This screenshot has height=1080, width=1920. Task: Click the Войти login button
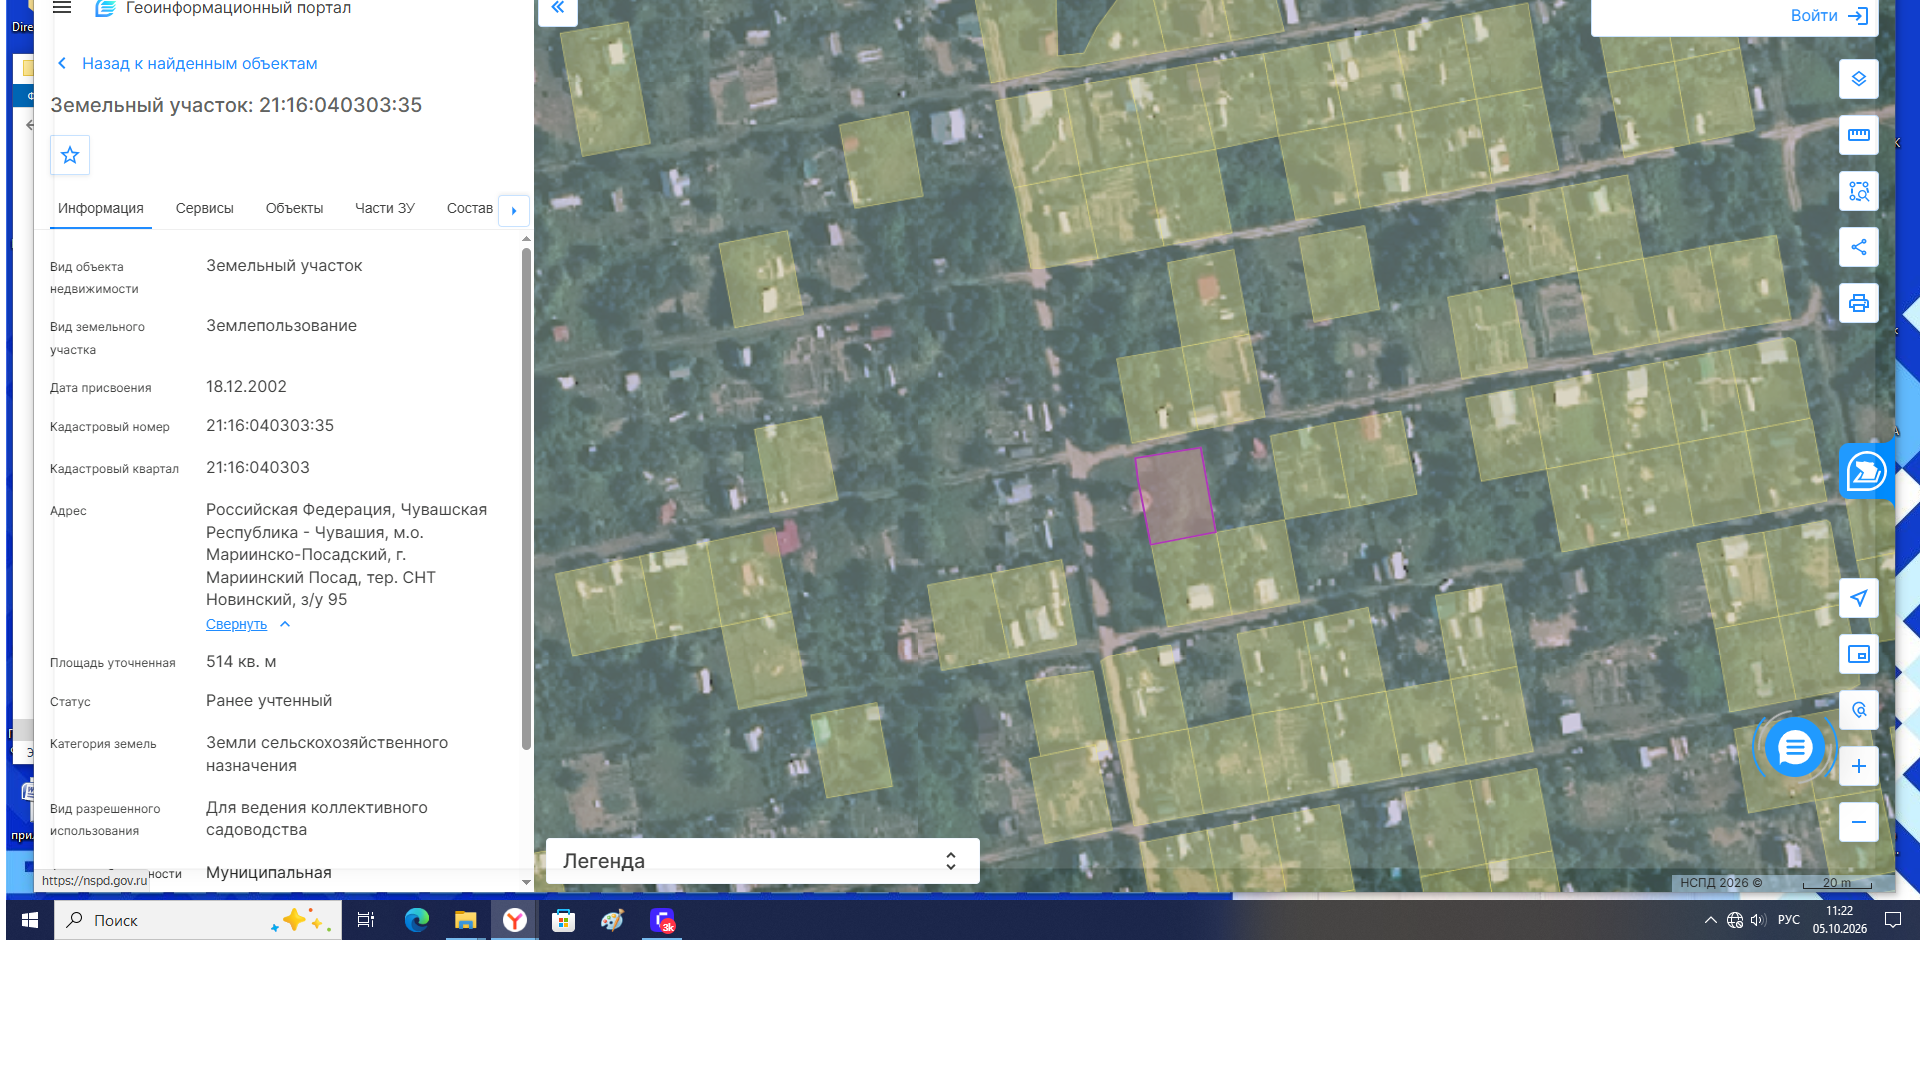point(1814,16)
